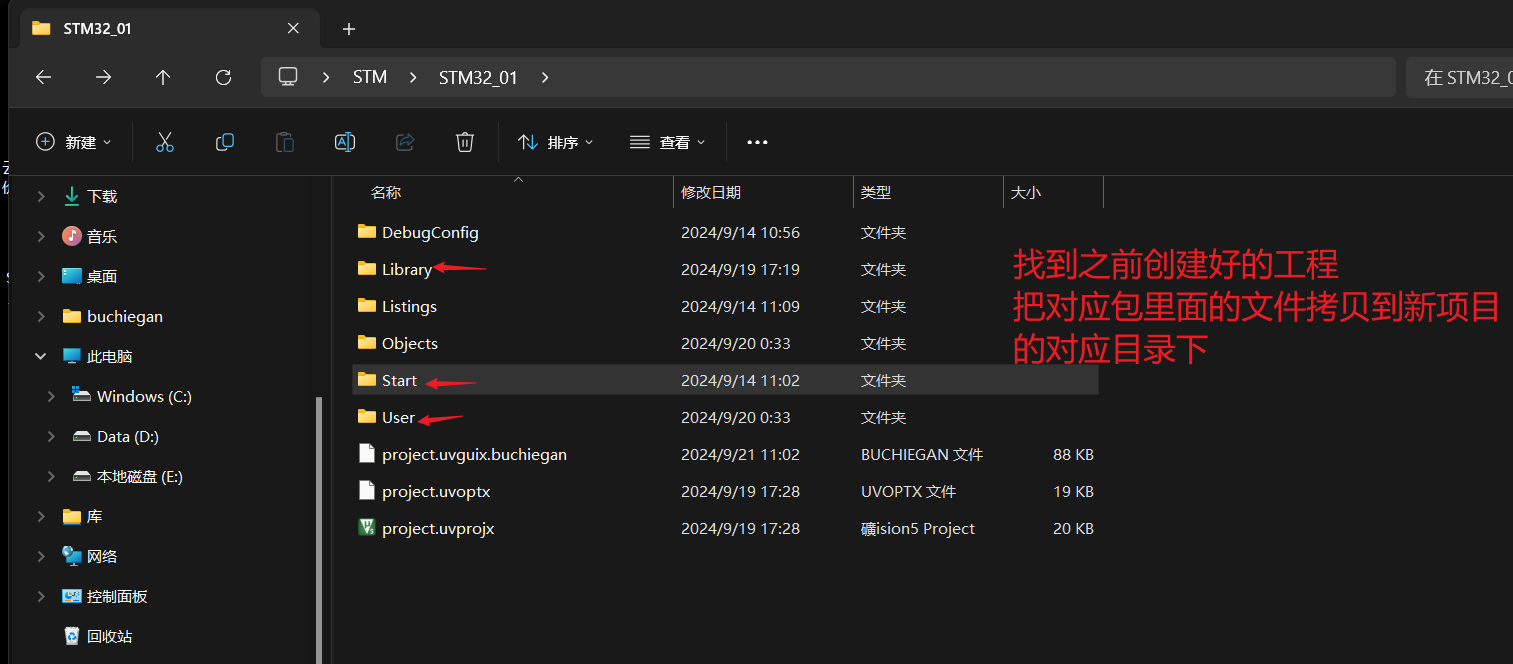Expand the 桌面 tree node chevron

coord(41,277)
